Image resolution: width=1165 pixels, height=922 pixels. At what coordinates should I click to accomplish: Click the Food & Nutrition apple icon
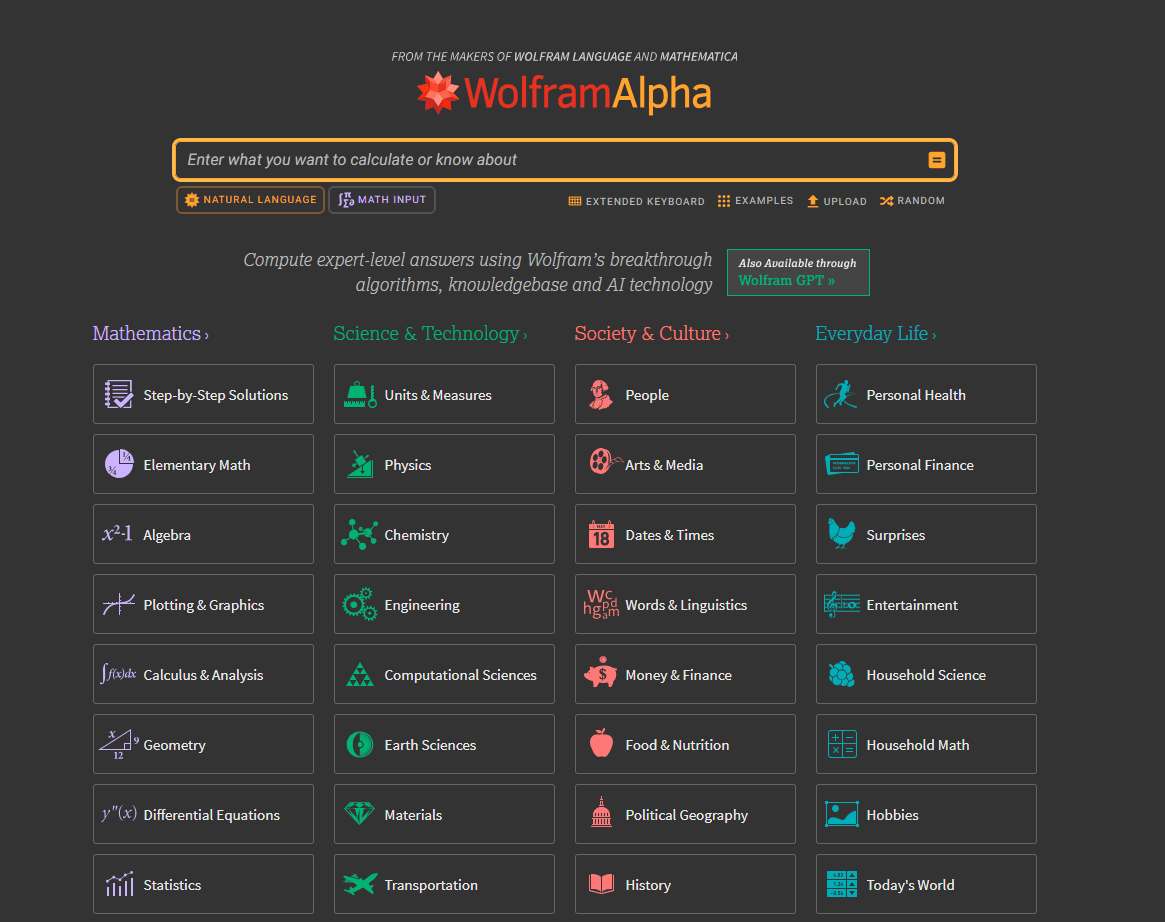[601, 743]
